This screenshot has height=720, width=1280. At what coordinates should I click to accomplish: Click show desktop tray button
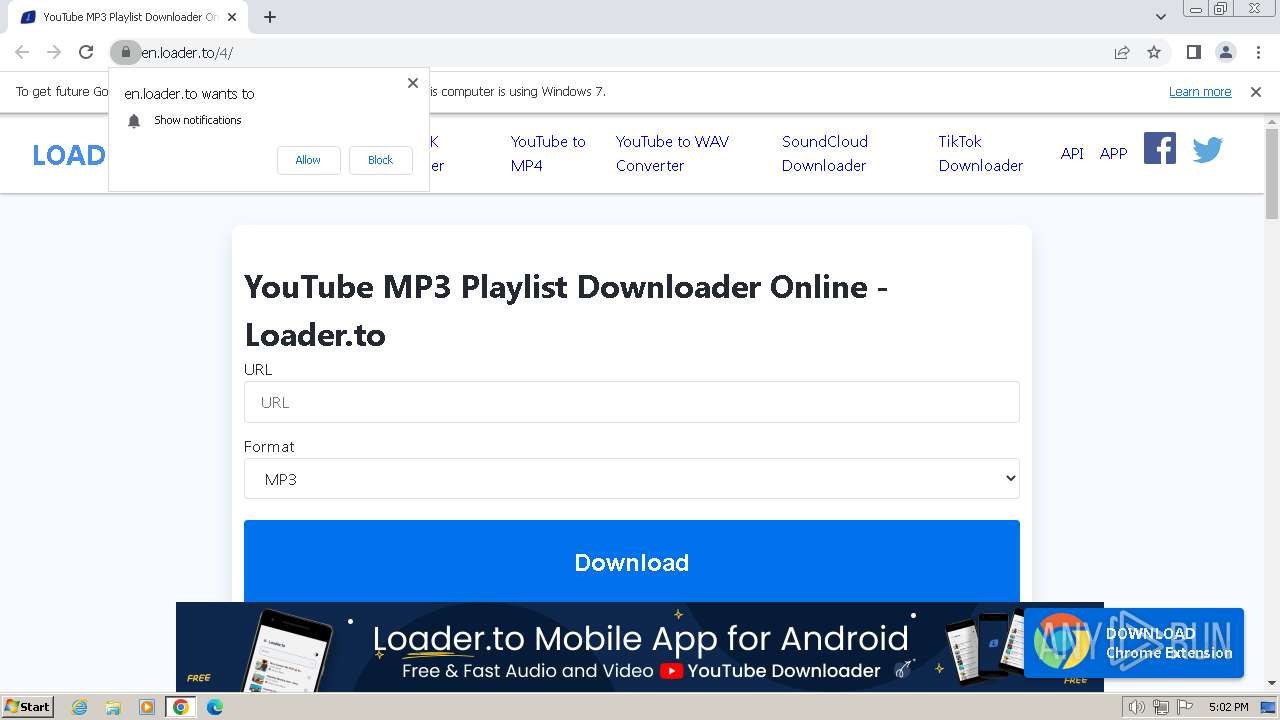(x=1268, y=707)
